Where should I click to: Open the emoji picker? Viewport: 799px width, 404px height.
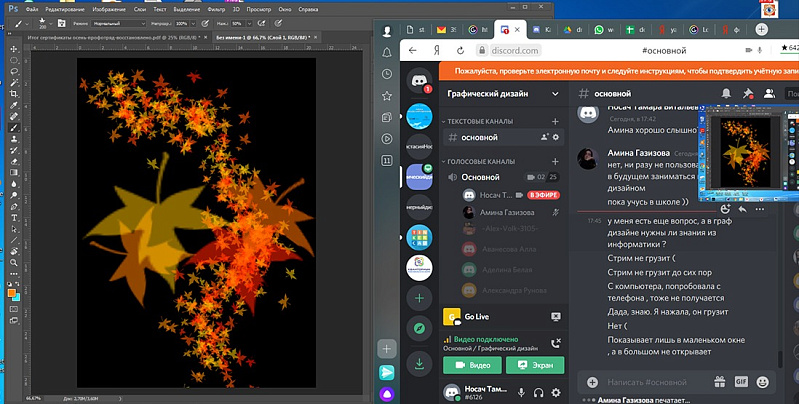point(762,382)
